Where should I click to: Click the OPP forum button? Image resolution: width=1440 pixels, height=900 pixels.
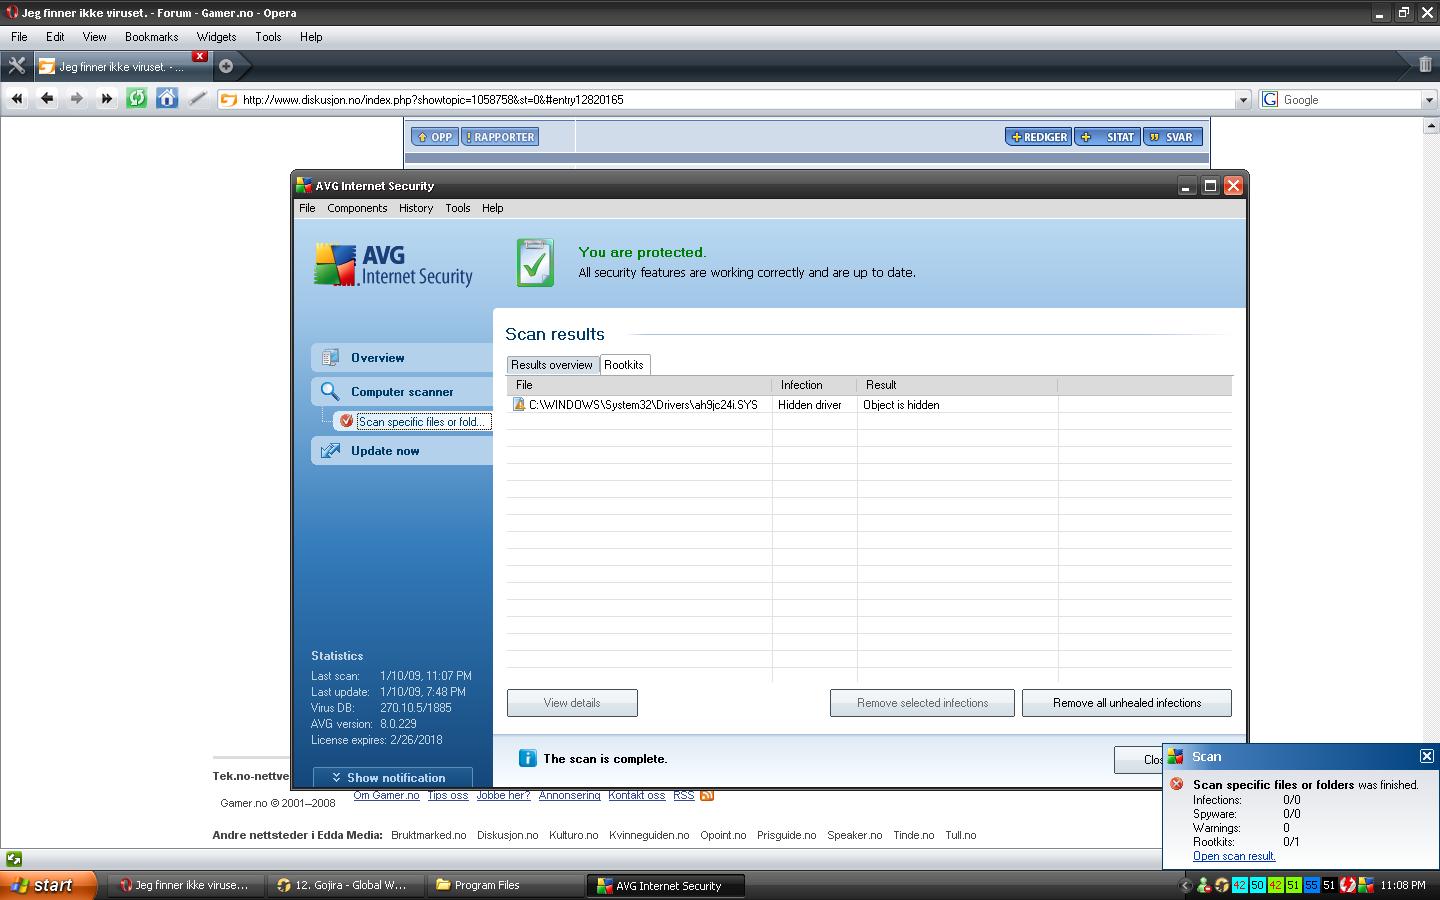(434, 137)
